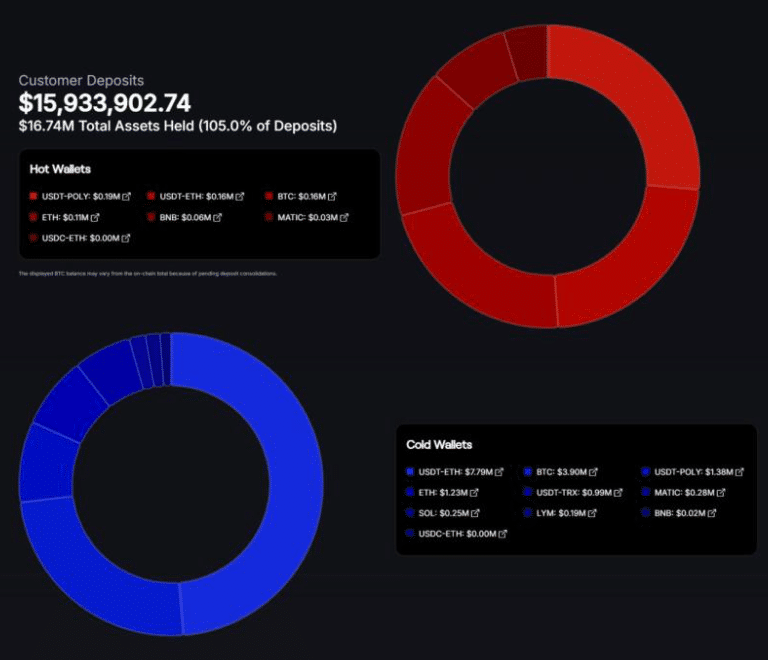Open external link icon beside hot wallet BTC
The width and height of the screenshot is (768, 660).
tap(332, 196)
